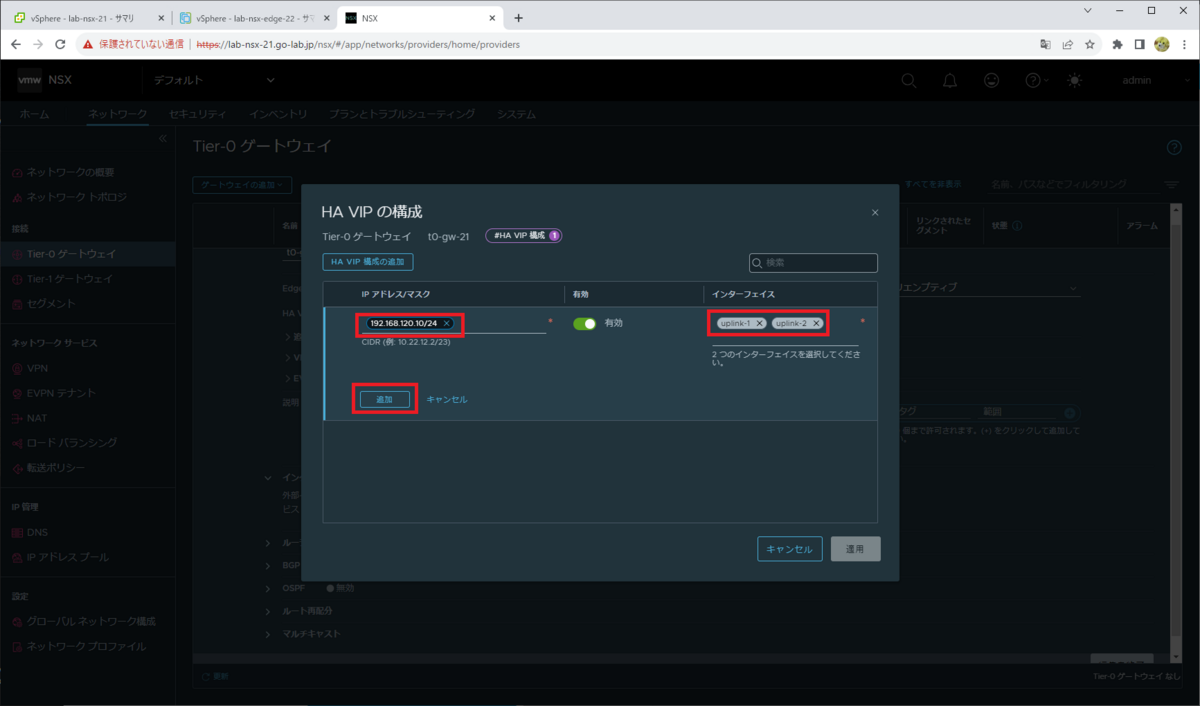Screen dimensions: 1200x706
Task: Click the browser address bar URL
Action: [x=358, y=45]
